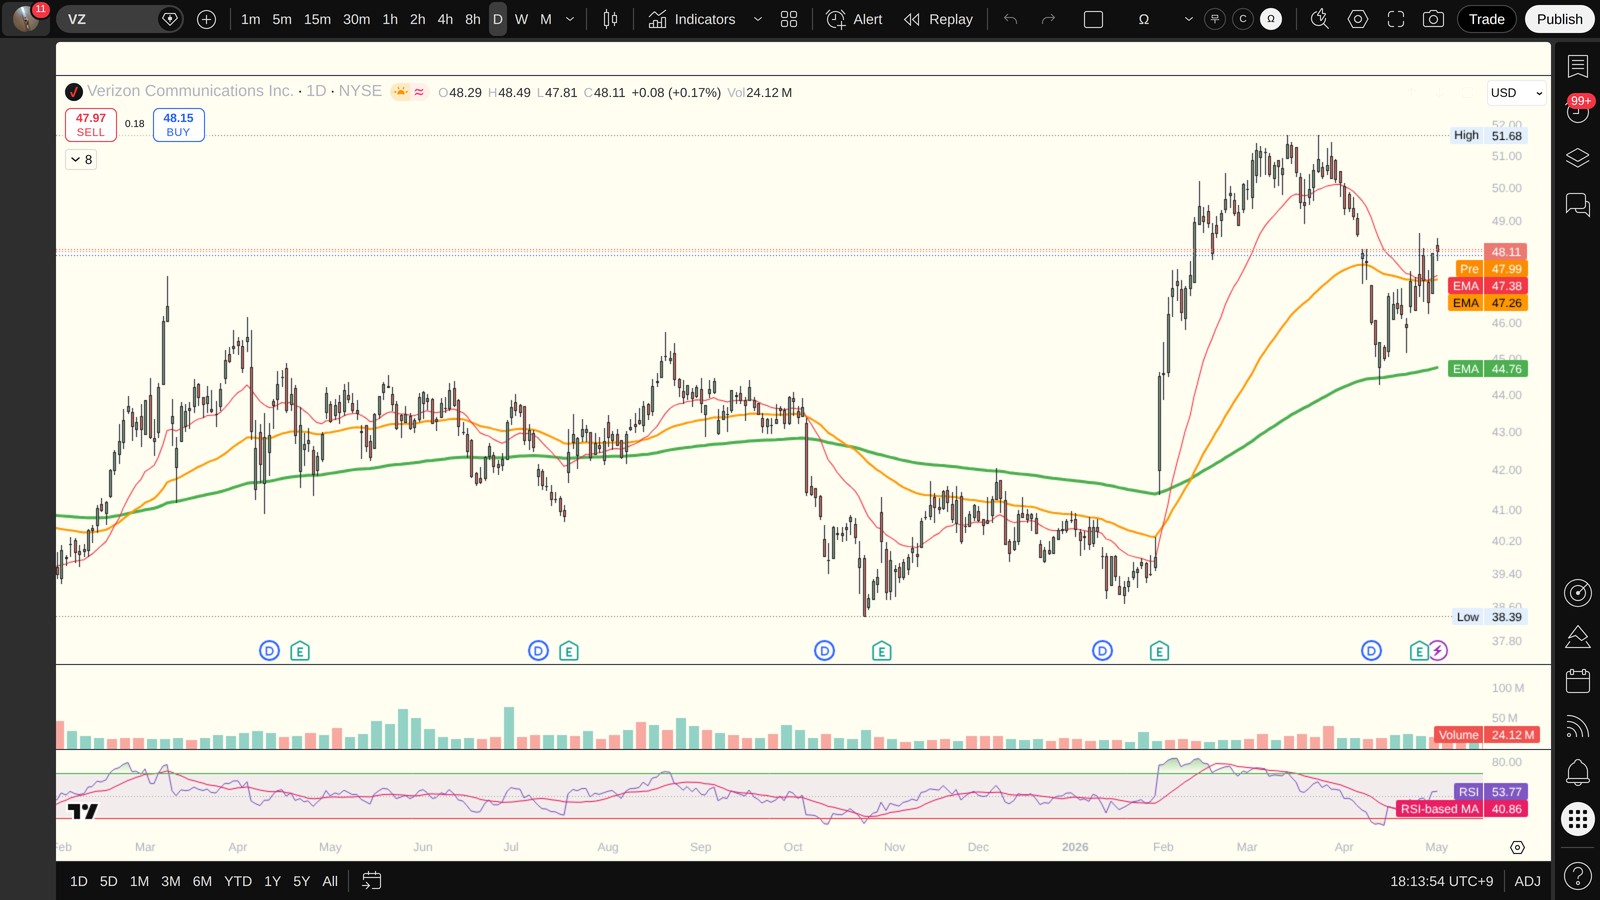Set date range to YTD
The height and width of the screenshot is (900, 1600).
(238, 881)
